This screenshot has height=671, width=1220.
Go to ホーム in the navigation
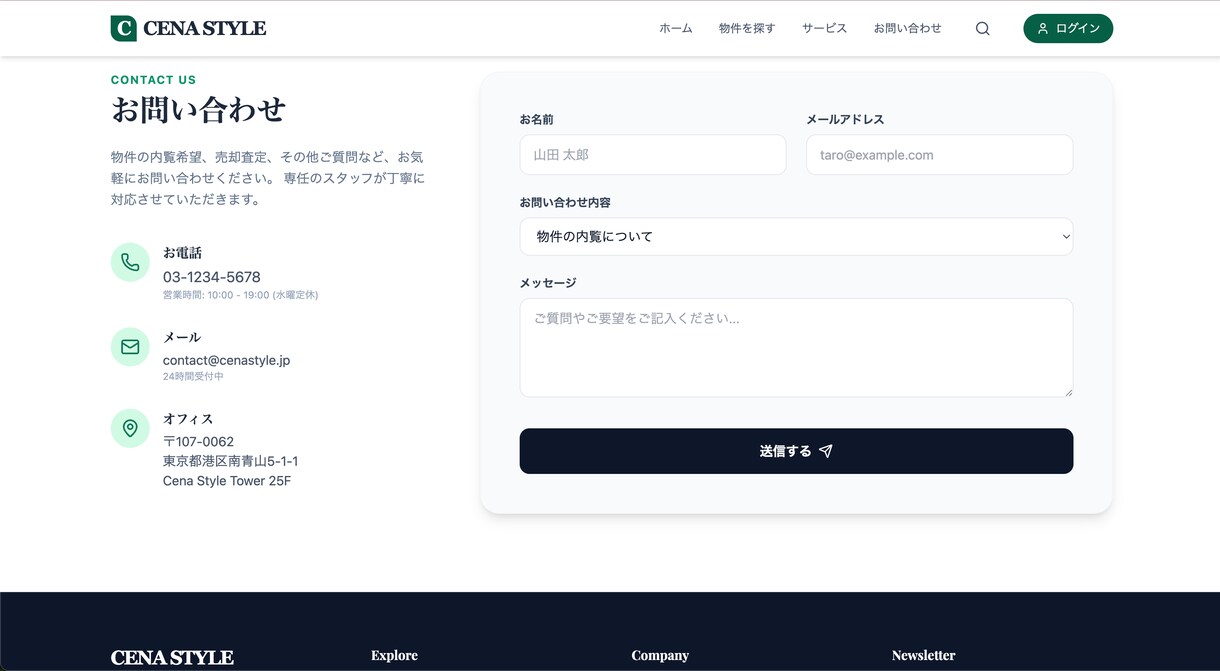coord(676,29)
